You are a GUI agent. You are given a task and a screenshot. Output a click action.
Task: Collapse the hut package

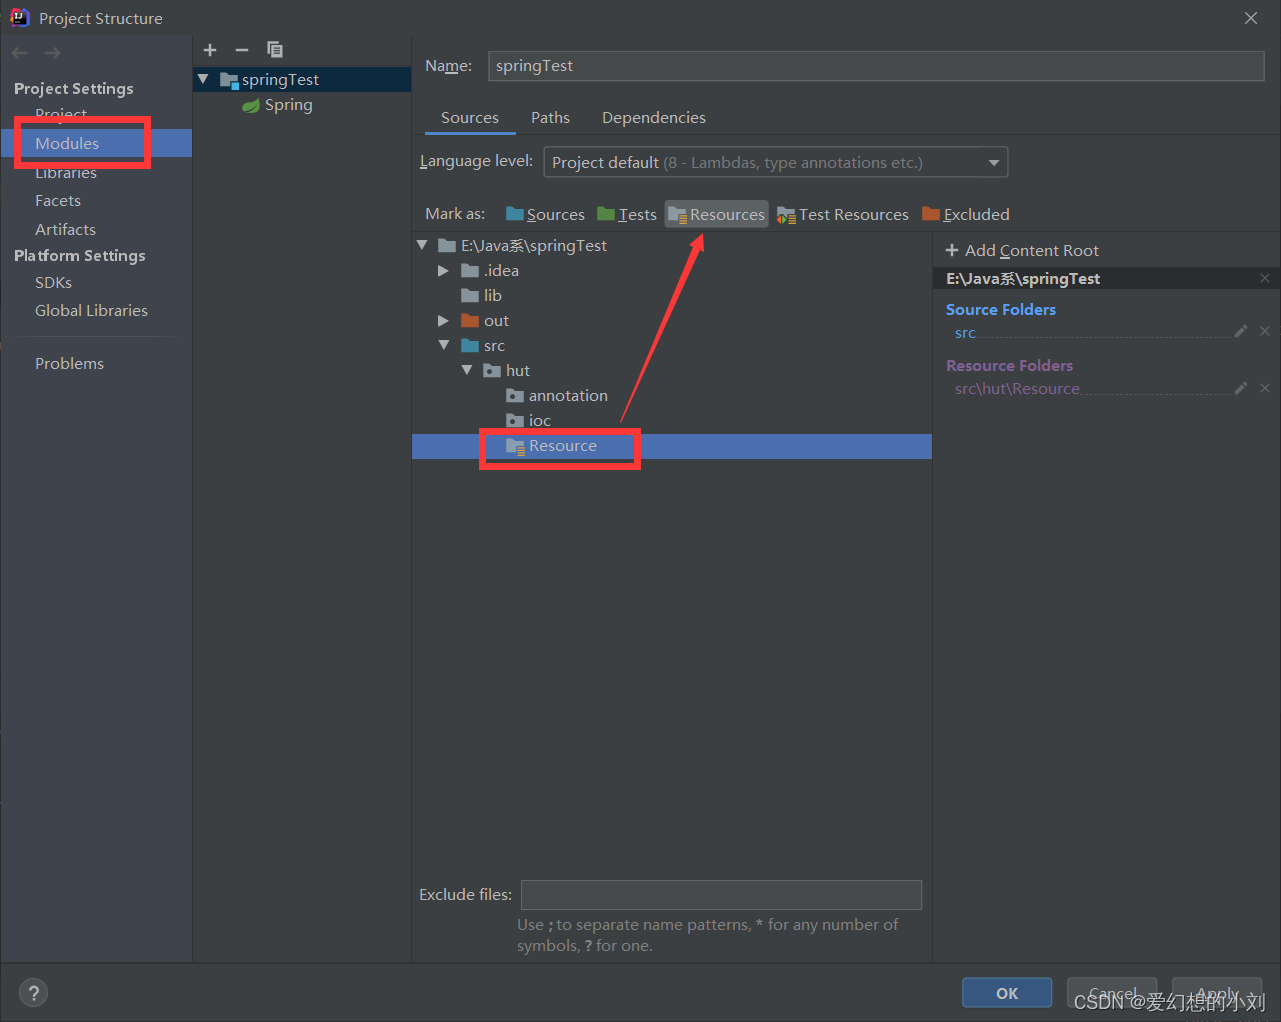466,370
